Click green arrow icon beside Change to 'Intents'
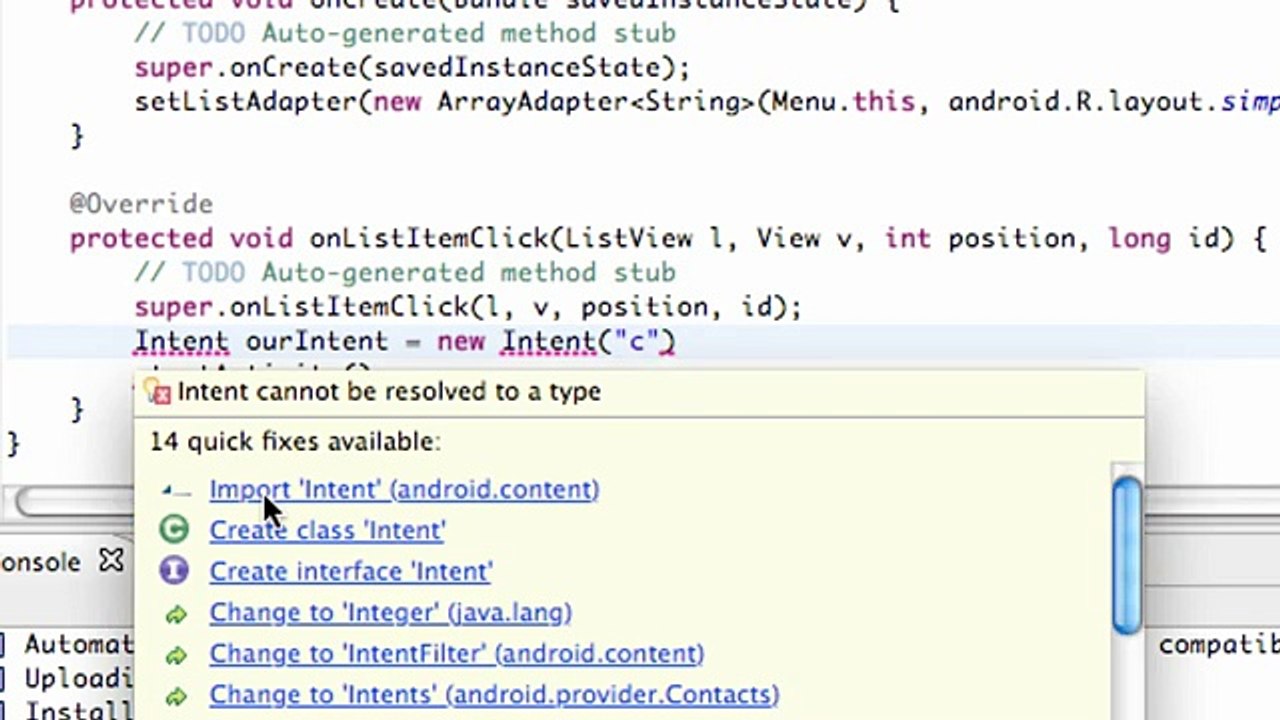The width and height of the screenshot is (1280, 720). click(x=175, y=696)
